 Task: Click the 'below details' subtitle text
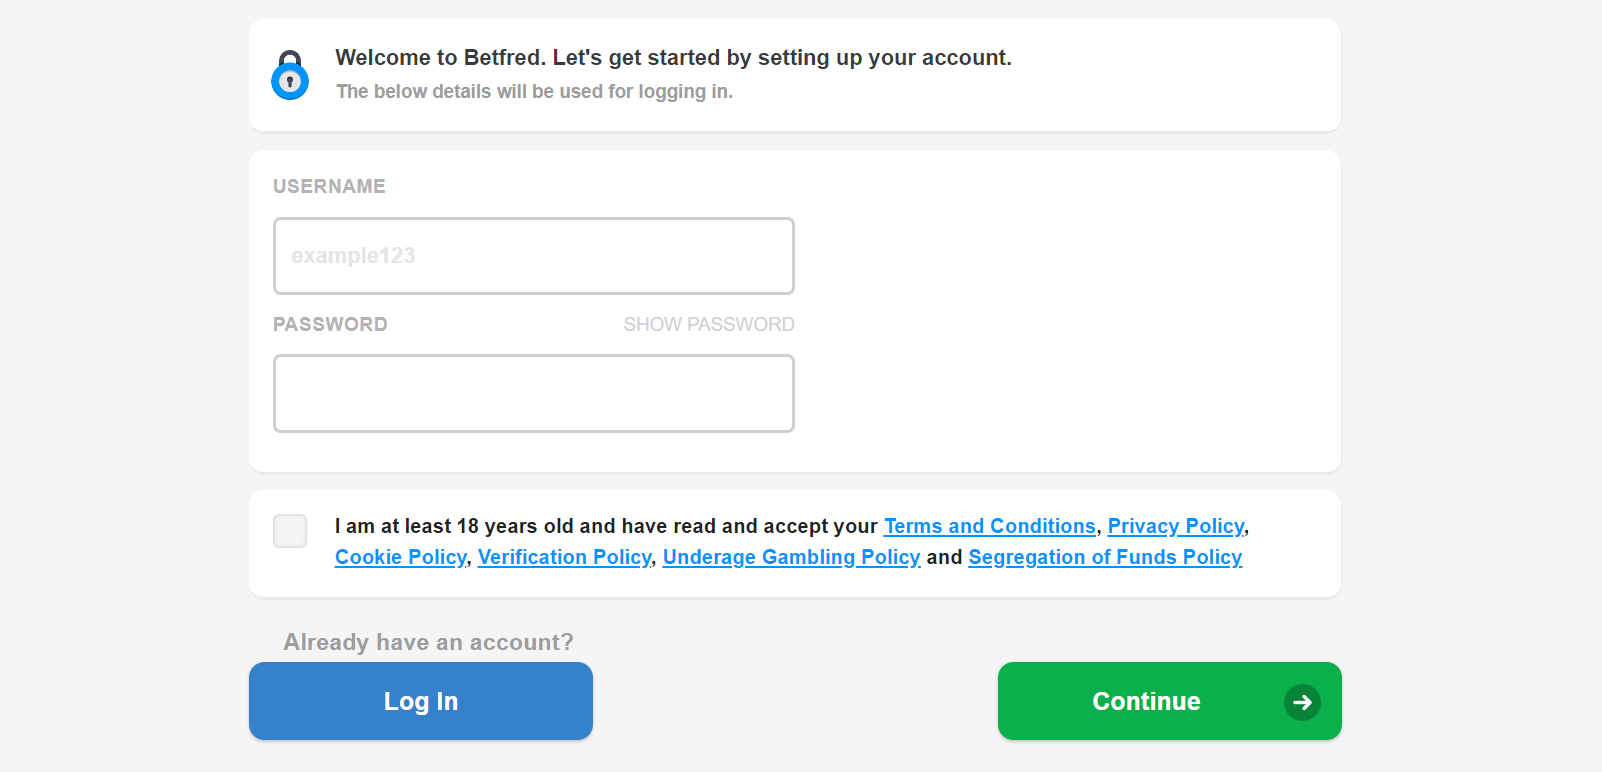pos(534,92)
